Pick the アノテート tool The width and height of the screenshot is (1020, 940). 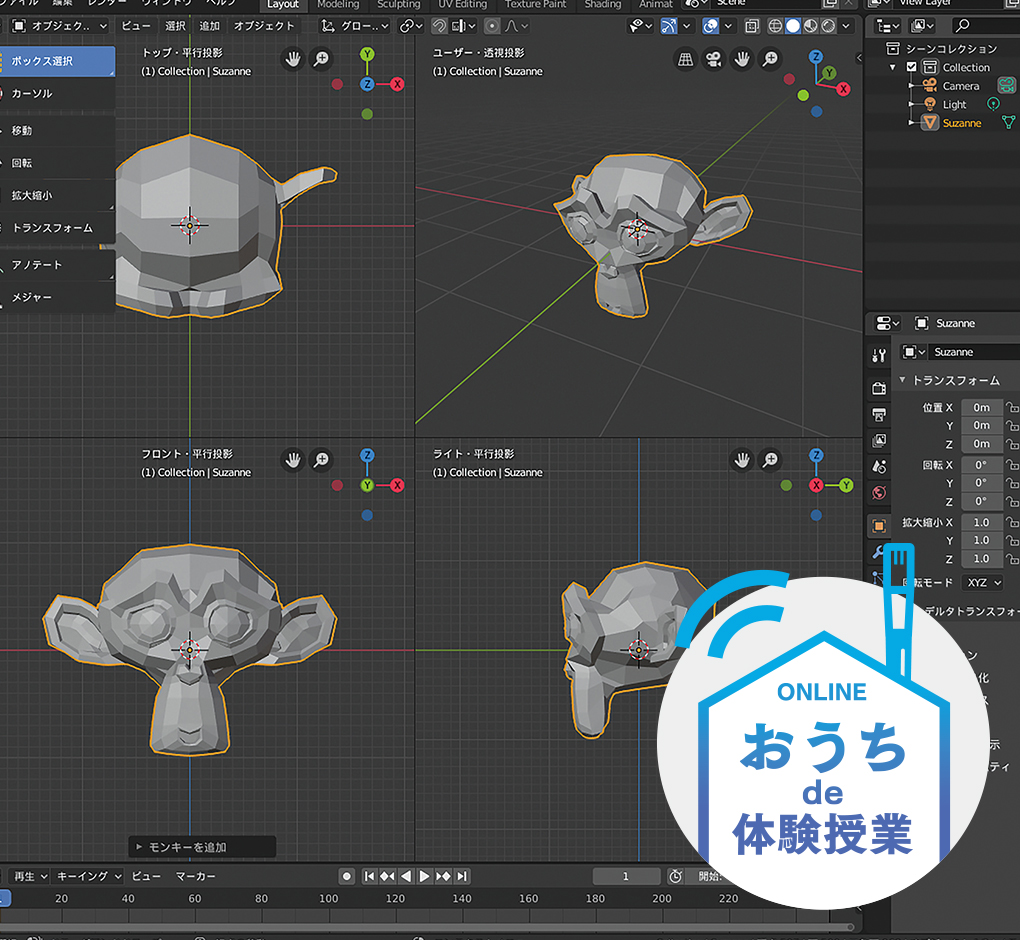pos(57,265)
